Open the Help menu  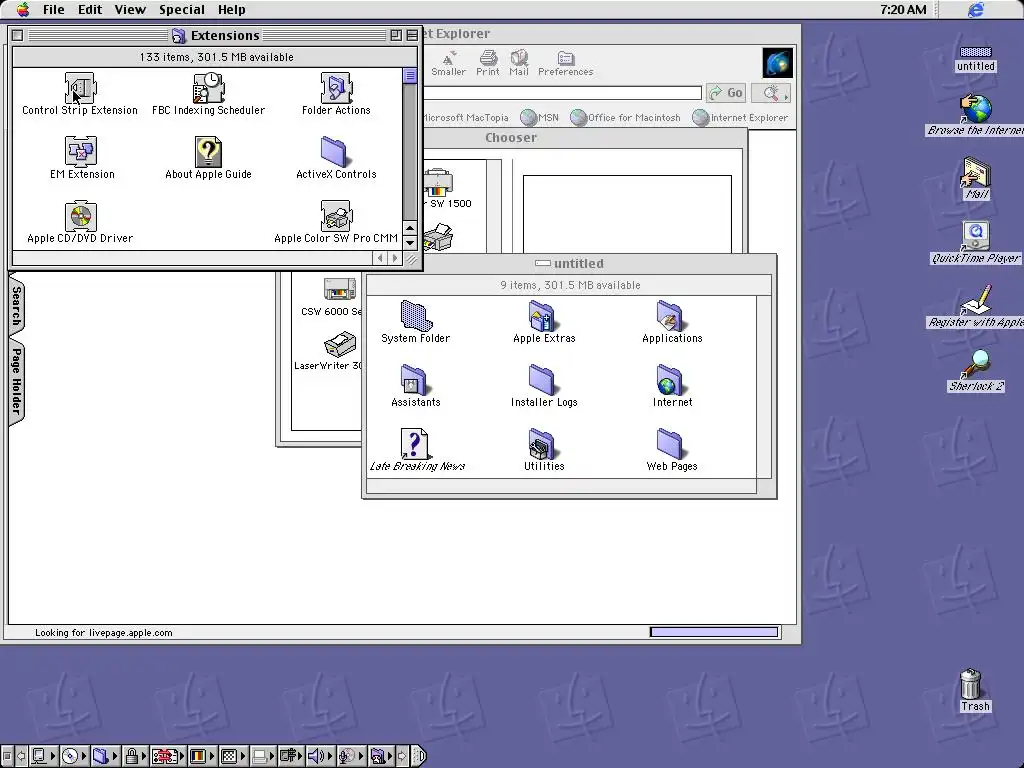tap(231, 10)
